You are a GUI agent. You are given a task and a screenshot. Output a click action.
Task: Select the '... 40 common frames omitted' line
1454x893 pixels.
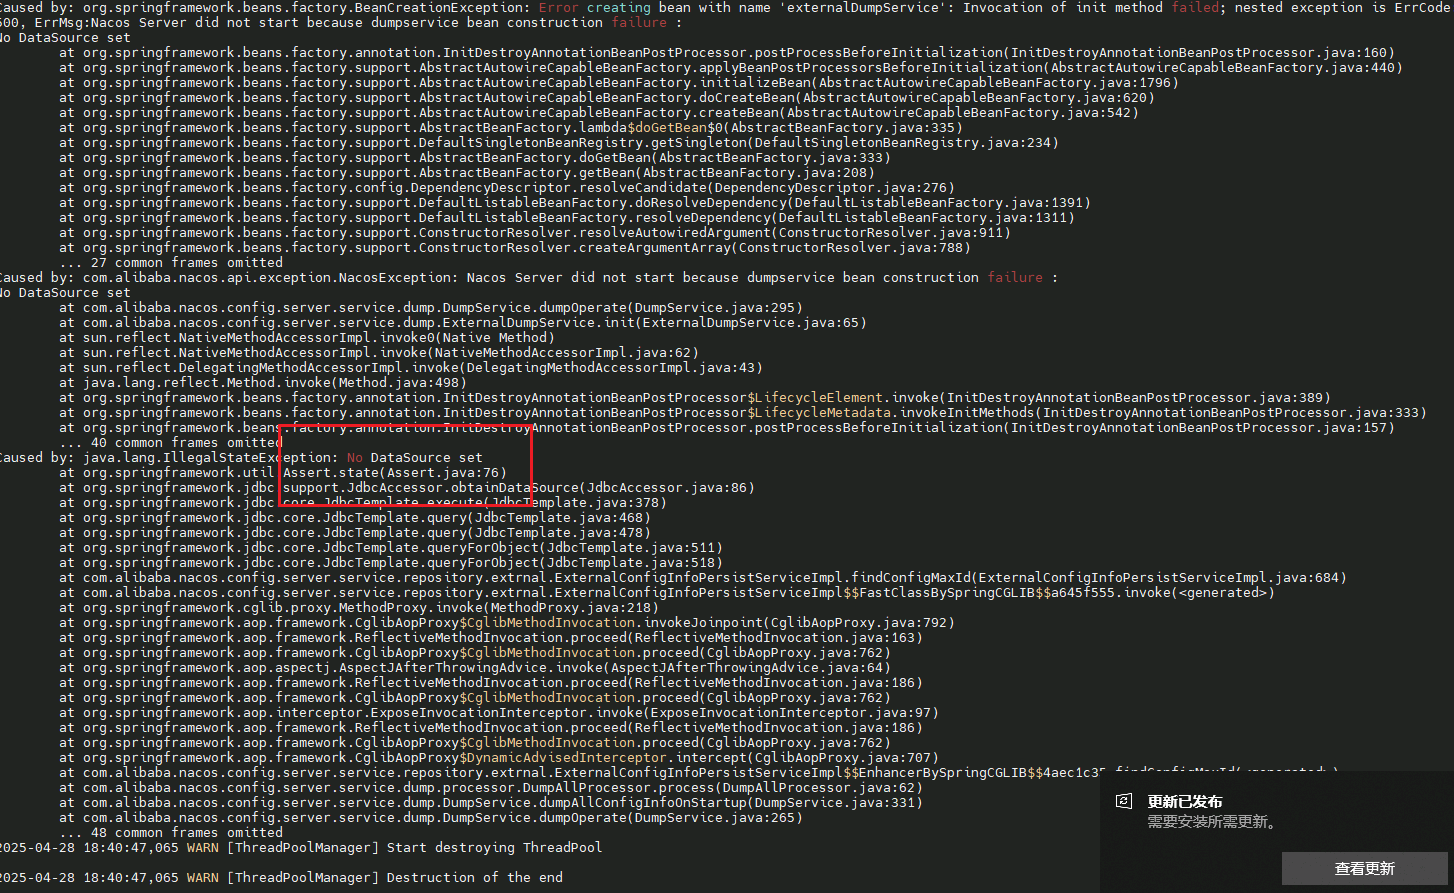[171, 442]
